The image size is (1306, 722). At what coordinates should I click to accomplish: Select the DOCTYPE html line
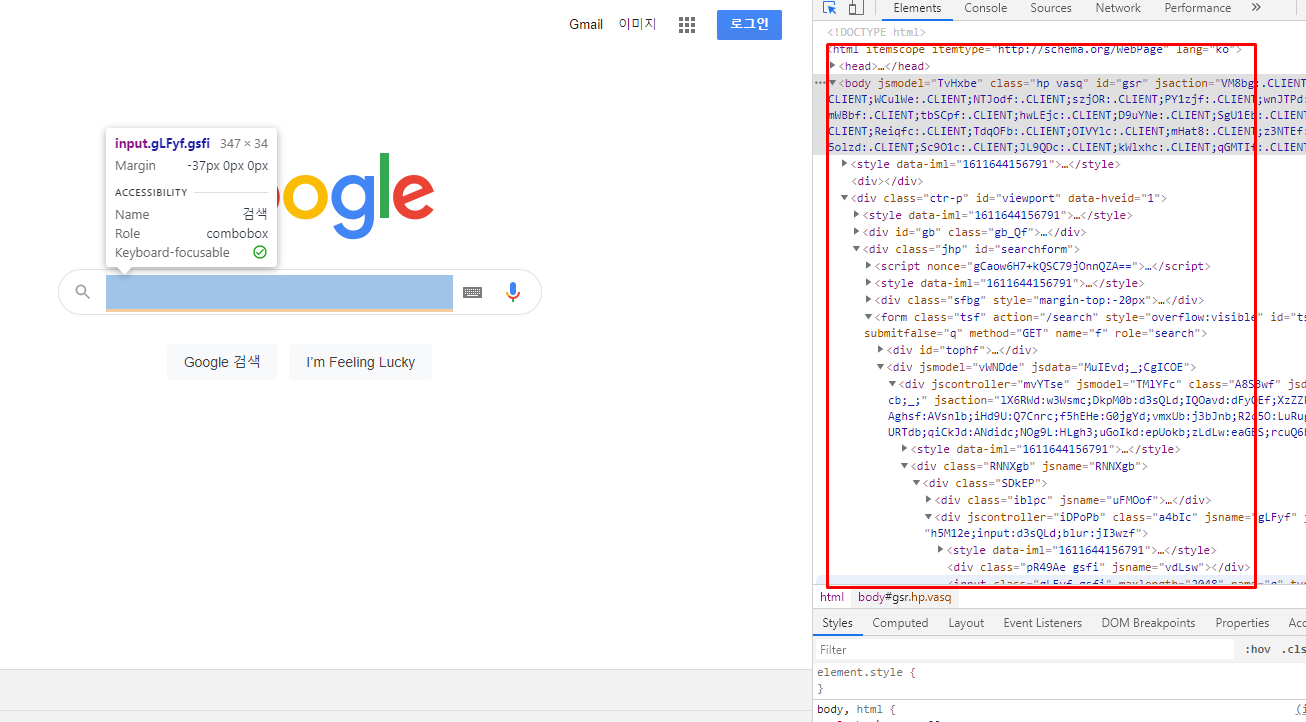tap(876, 32)
